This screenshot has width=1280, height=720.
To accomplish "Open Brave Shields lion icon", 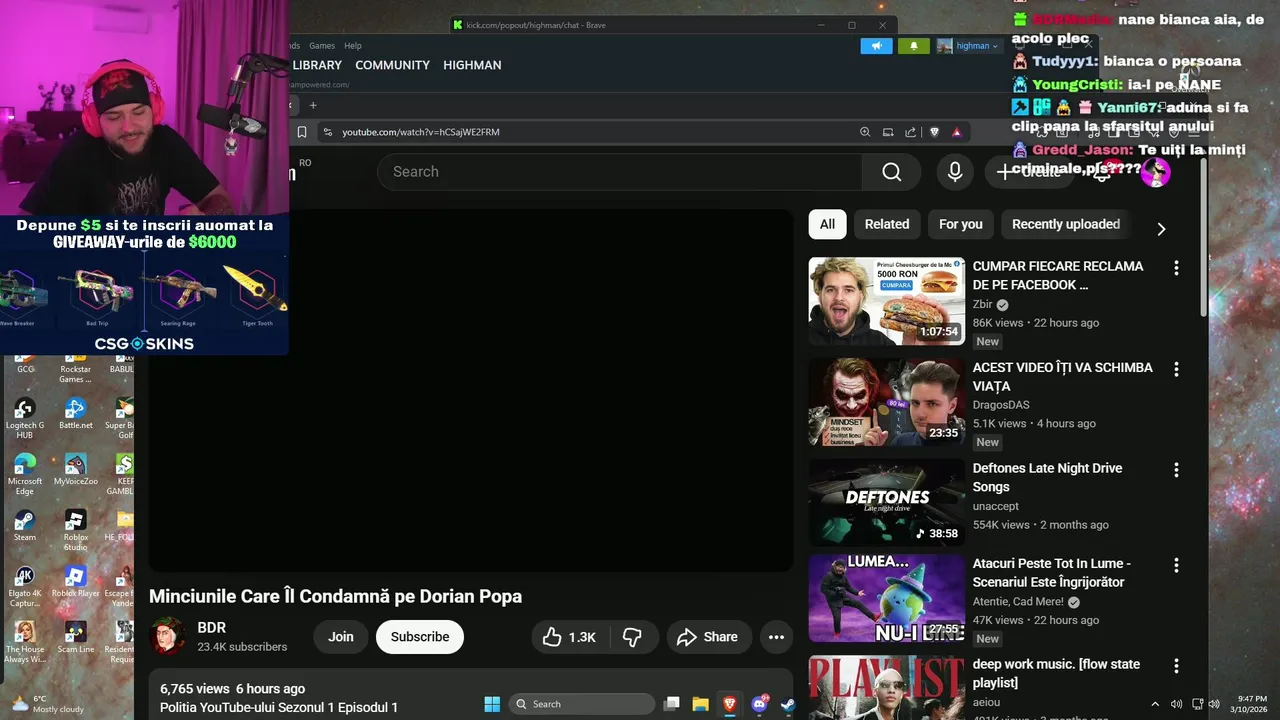I will [x=934, y=132].
